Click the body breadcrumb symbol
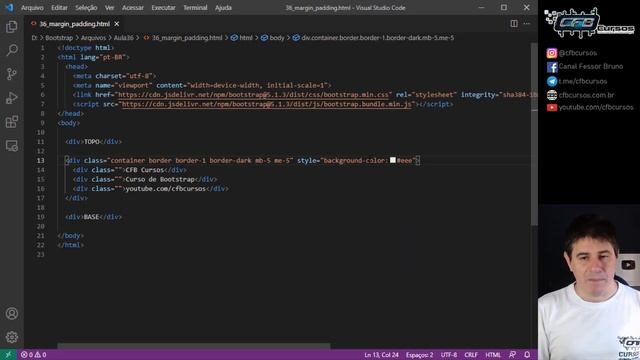 pyautogui.click(x=273, y=38)
